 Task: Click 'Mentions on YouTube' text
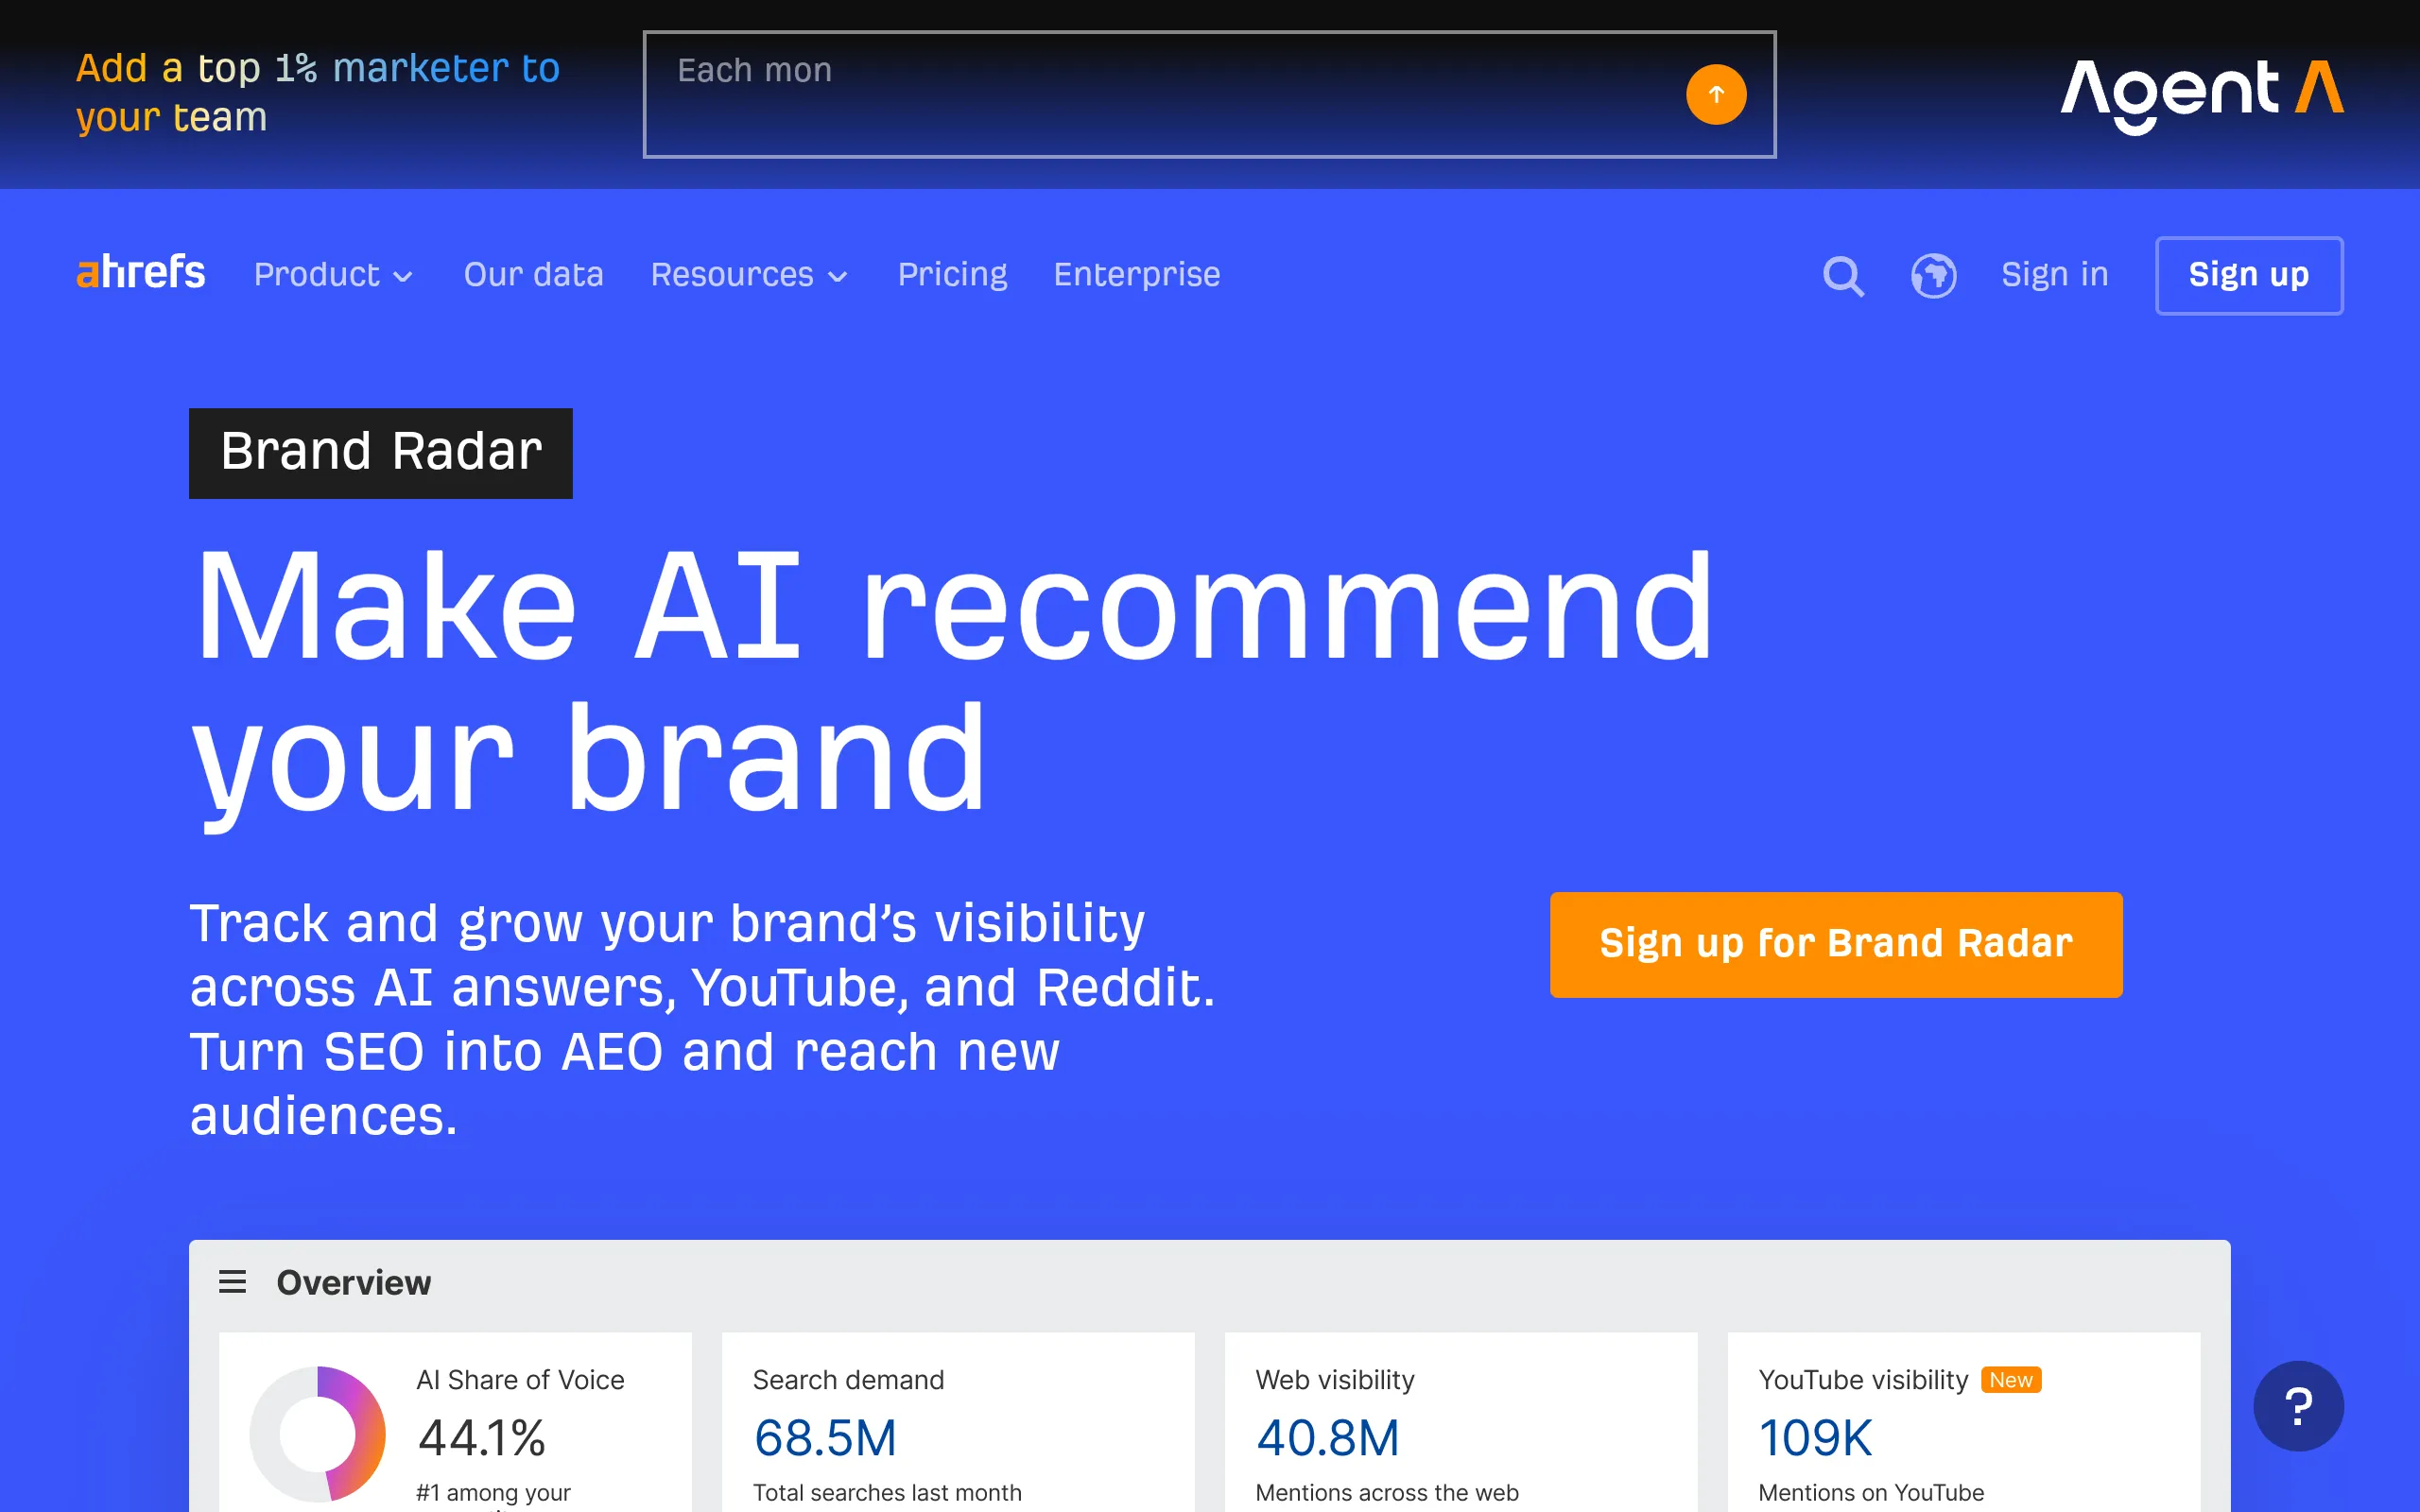tap(1870, 1492)
